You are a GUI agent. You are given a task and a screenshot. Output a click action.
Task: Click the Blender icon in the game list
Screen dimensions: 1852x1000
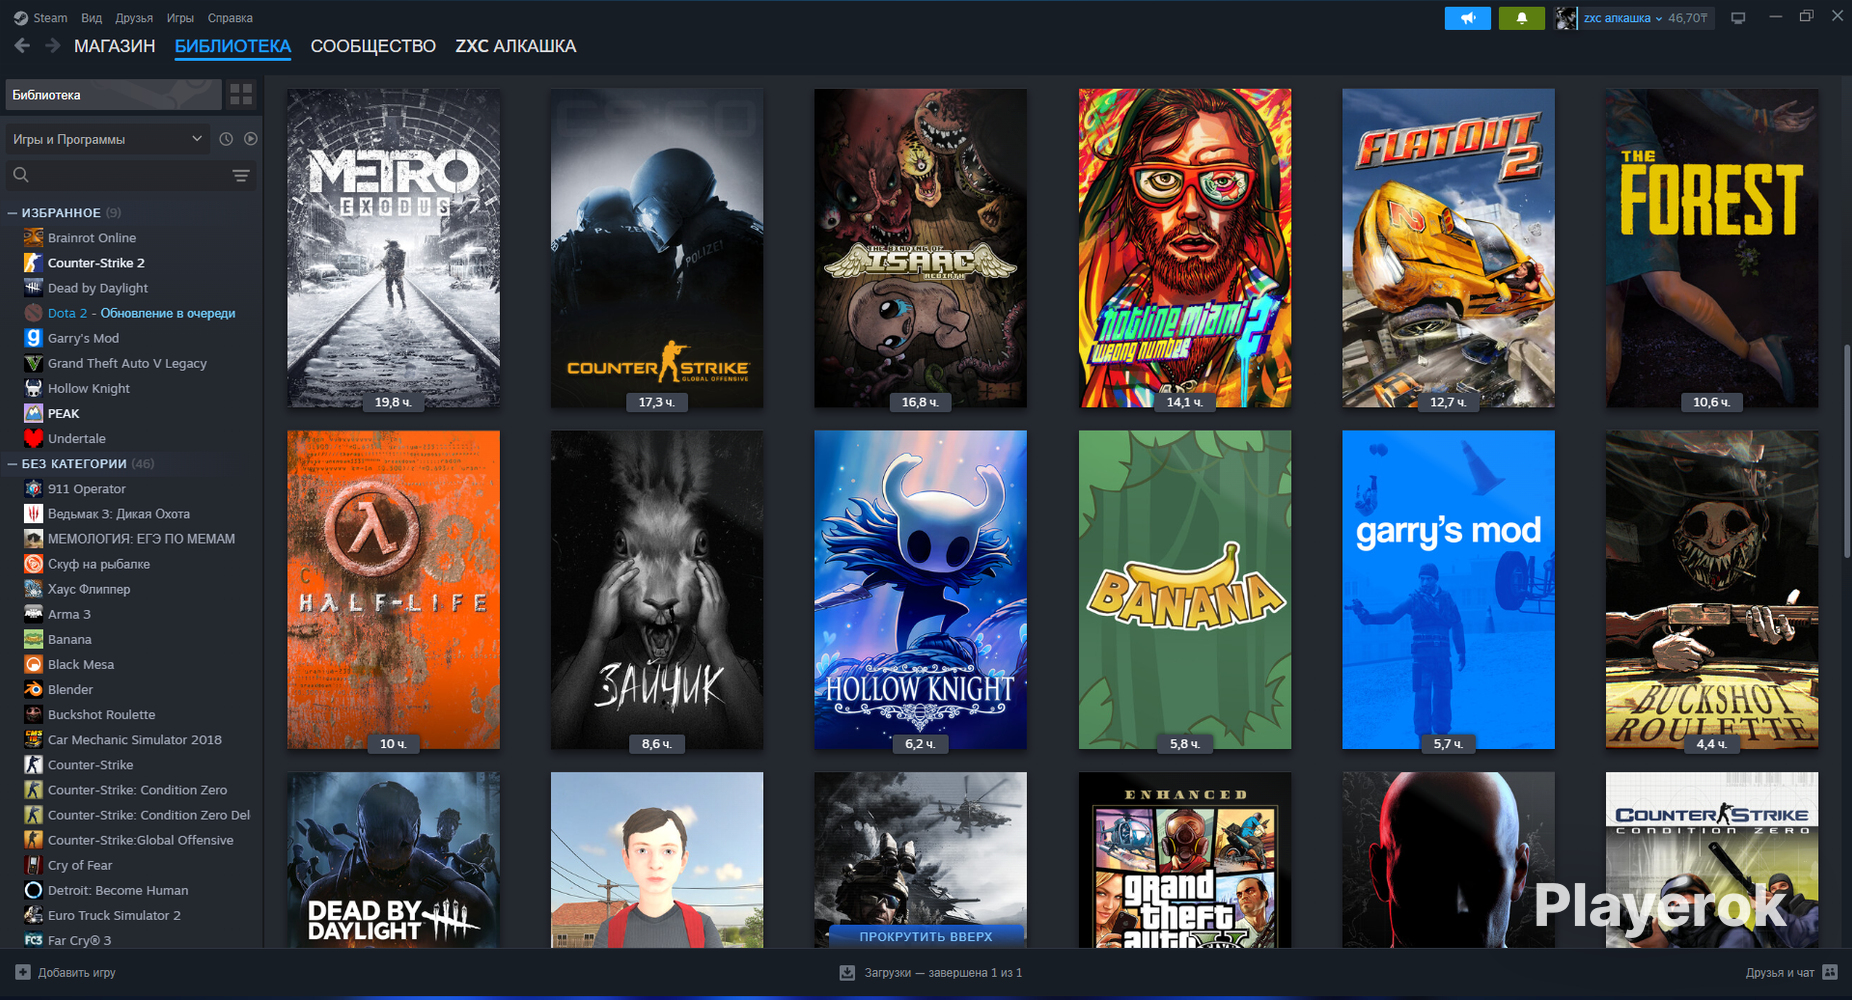[33, 689]
